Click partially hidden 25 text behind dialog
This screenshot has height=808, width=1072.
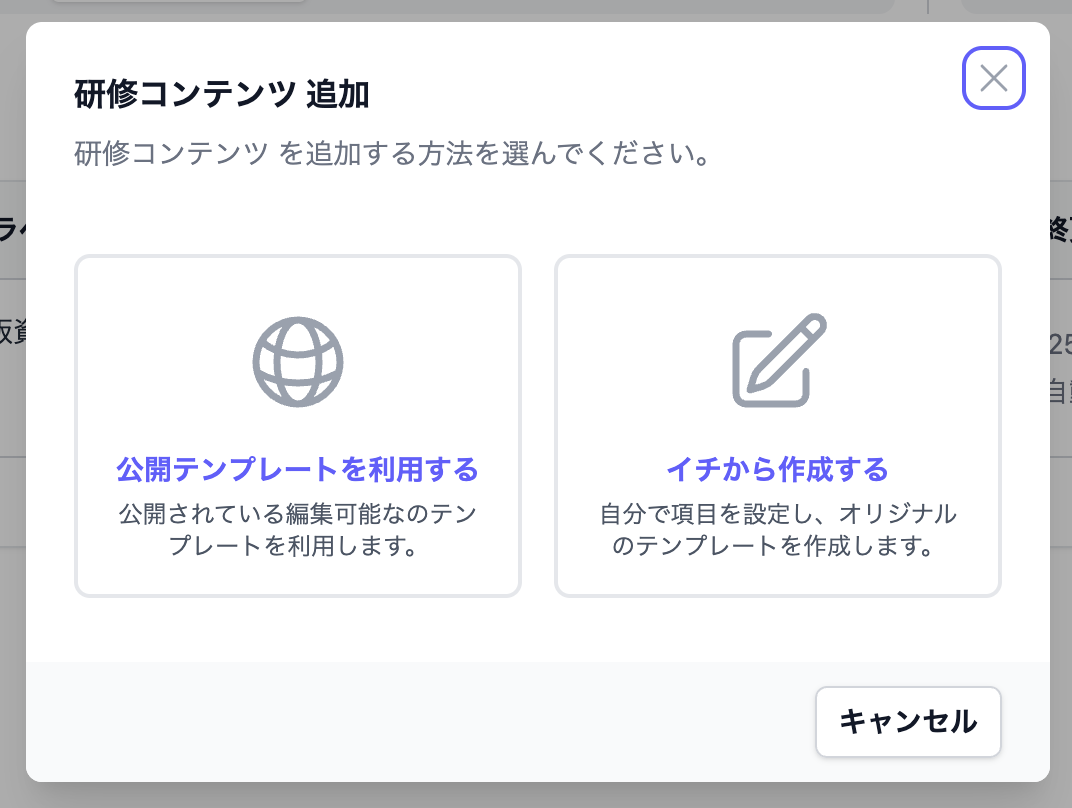1060,344
